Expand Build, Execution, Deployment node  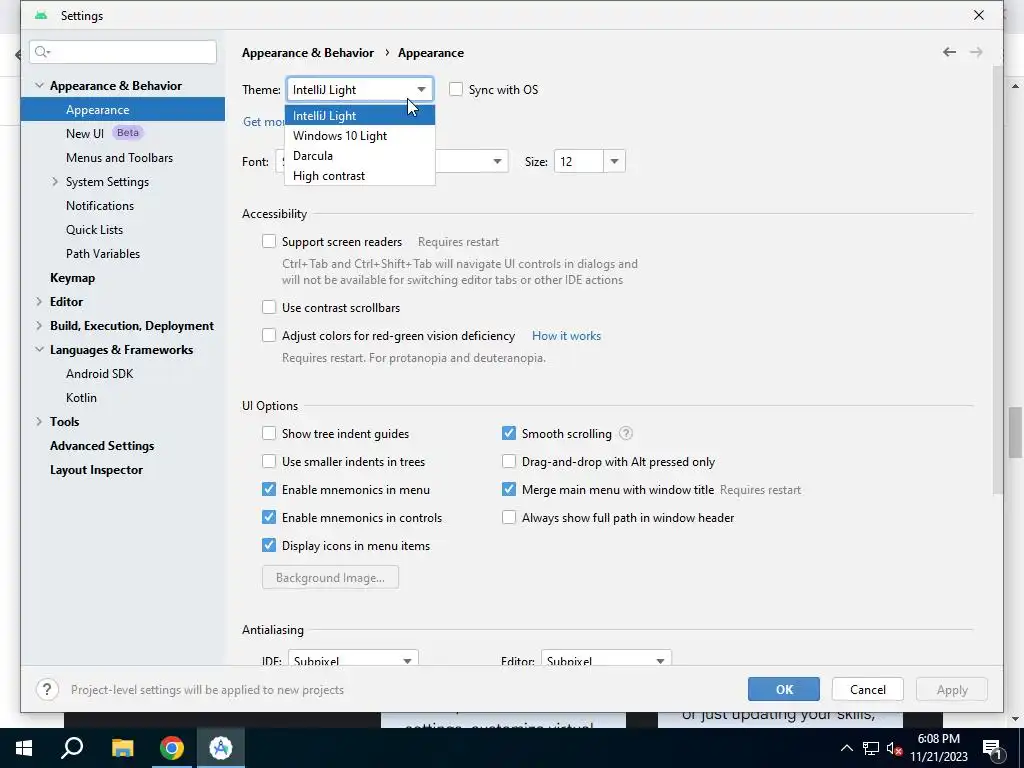click(x=39, y=326)
